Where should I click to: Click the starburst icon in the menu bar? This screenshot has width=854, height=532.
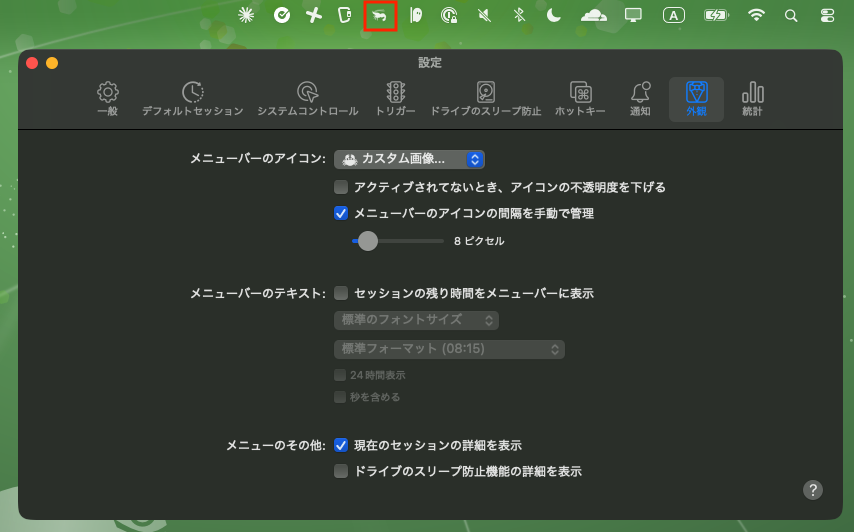246,15
